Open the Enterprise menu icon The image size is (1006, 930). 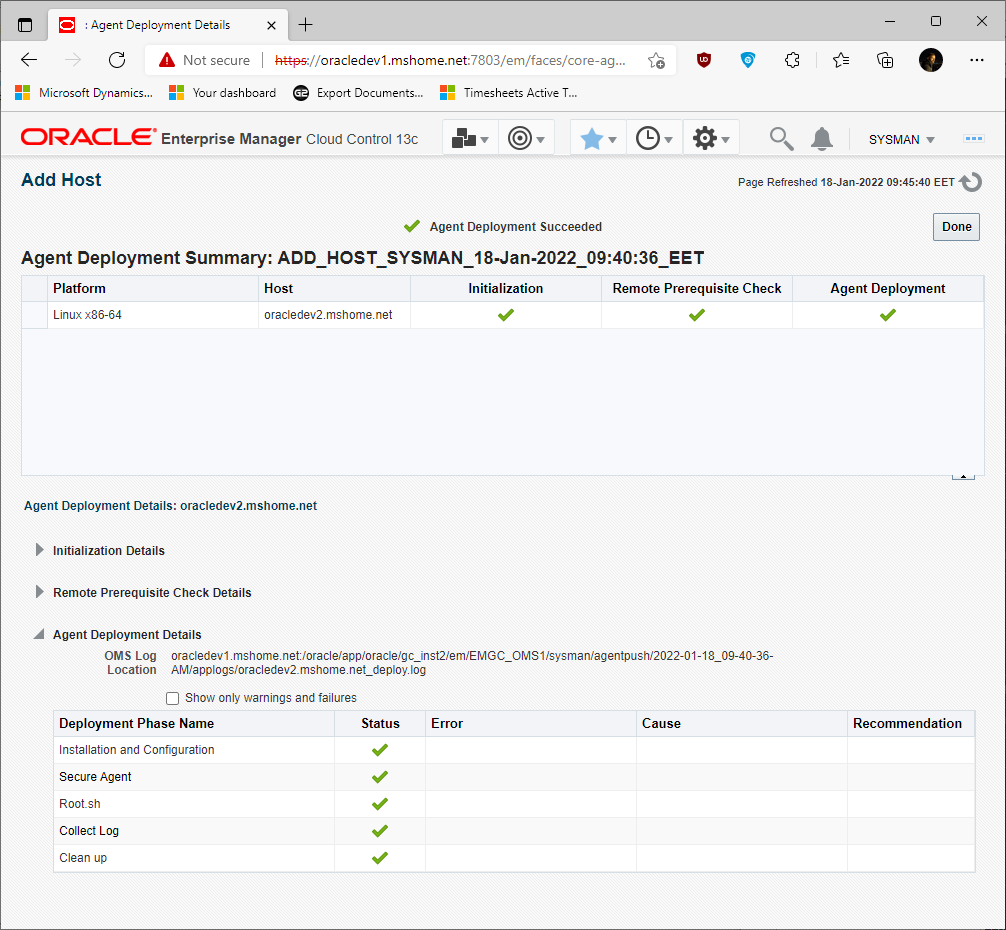coord(470,139)
